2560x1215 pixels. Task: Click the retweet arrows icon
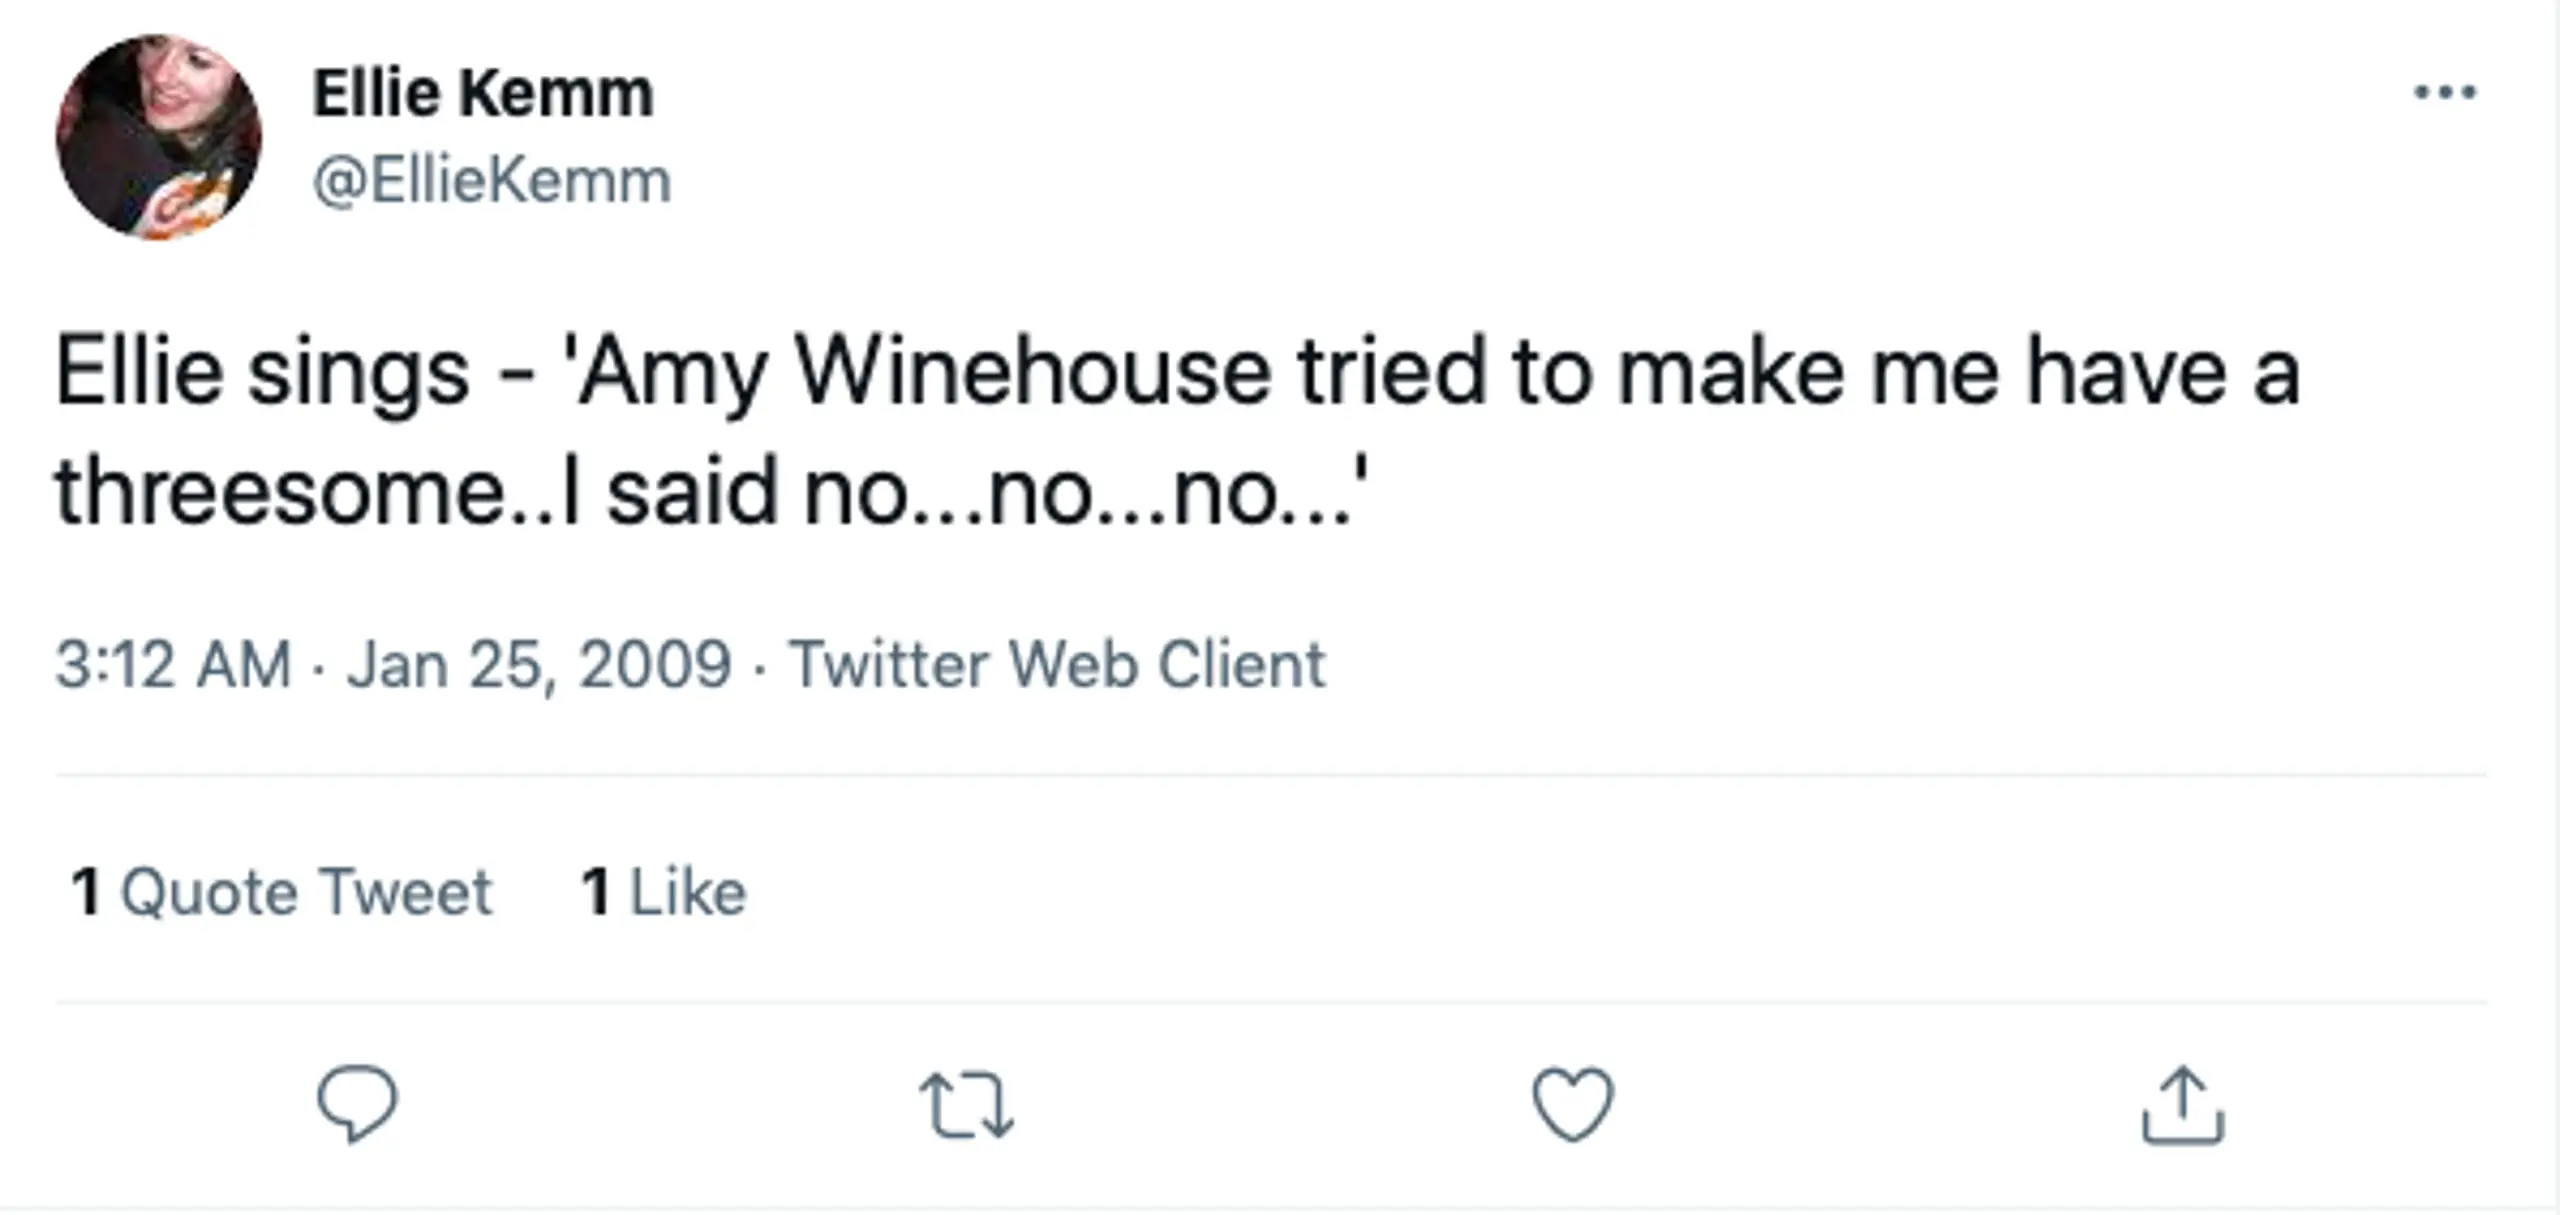(966, 1105)
